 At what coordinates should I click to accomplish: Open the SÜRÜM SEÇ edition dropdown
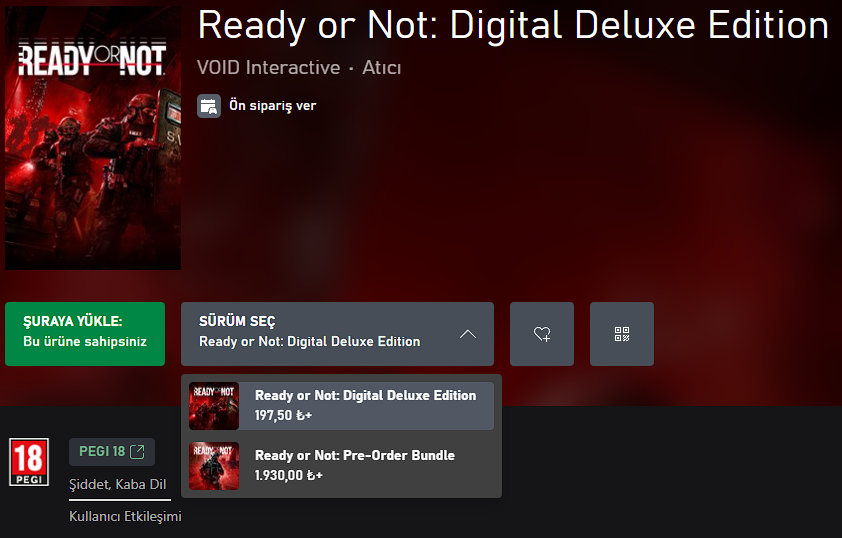(337, 334)
